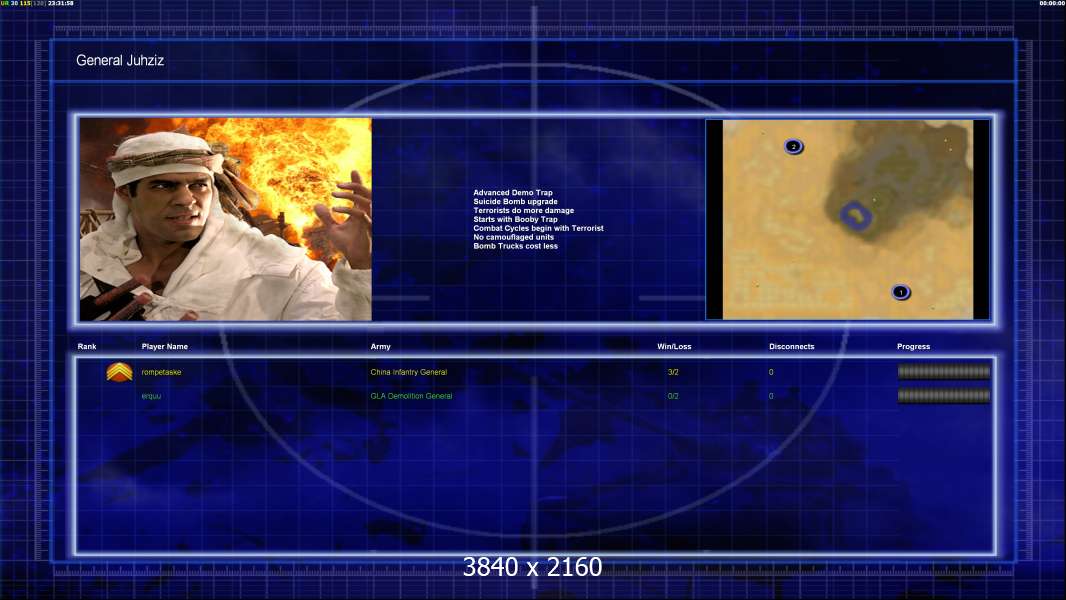
Task: Click General Juhziz's portrait image
Action: 226,219
